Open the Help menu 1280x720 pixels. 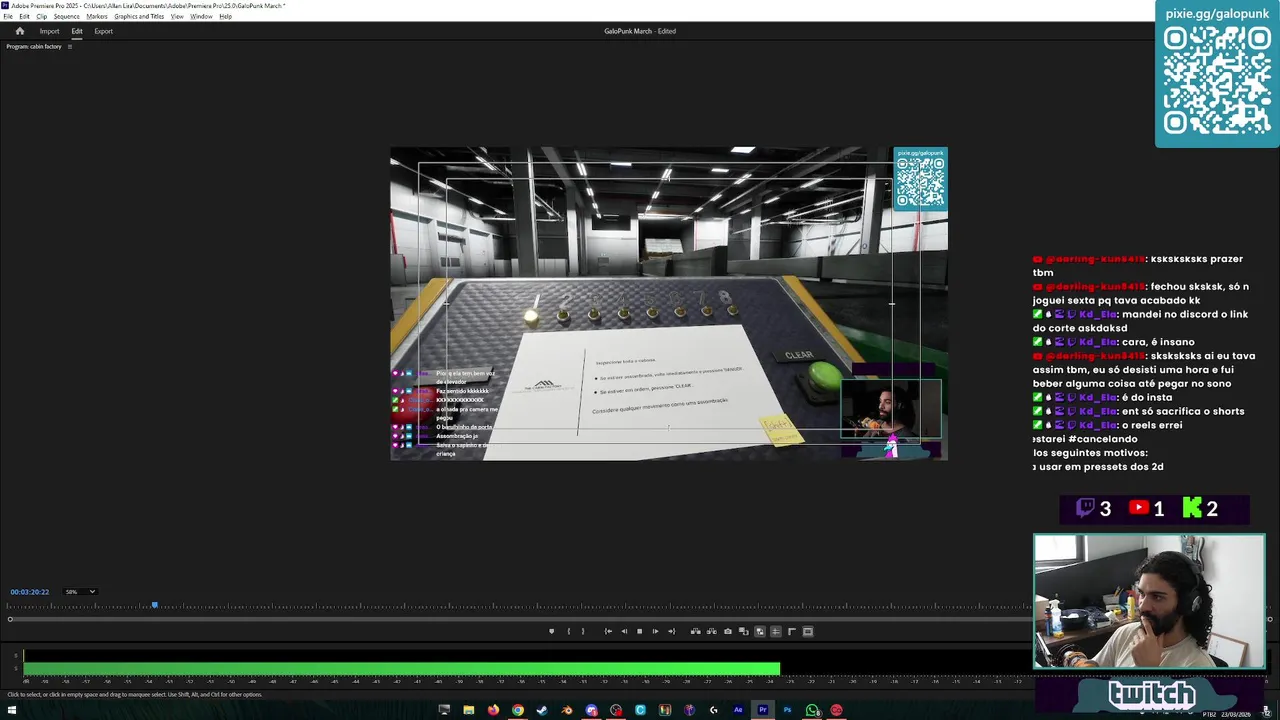click(x=225, y=17)
